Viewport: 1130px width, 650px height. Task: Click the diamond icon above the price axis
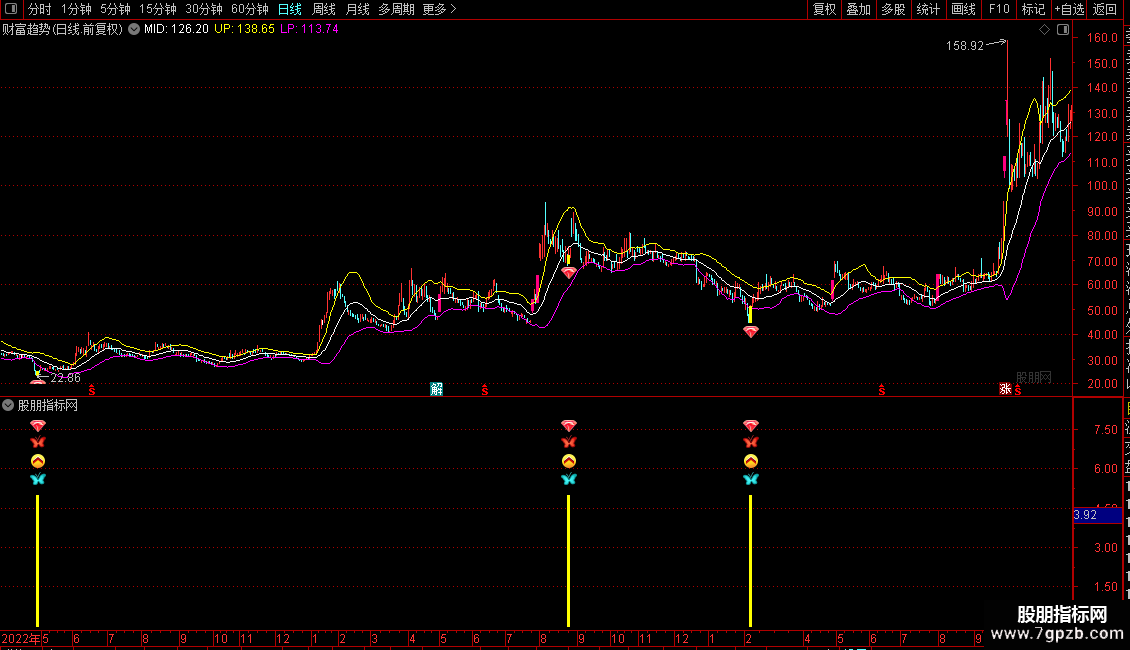click(x=1044, y=30)
